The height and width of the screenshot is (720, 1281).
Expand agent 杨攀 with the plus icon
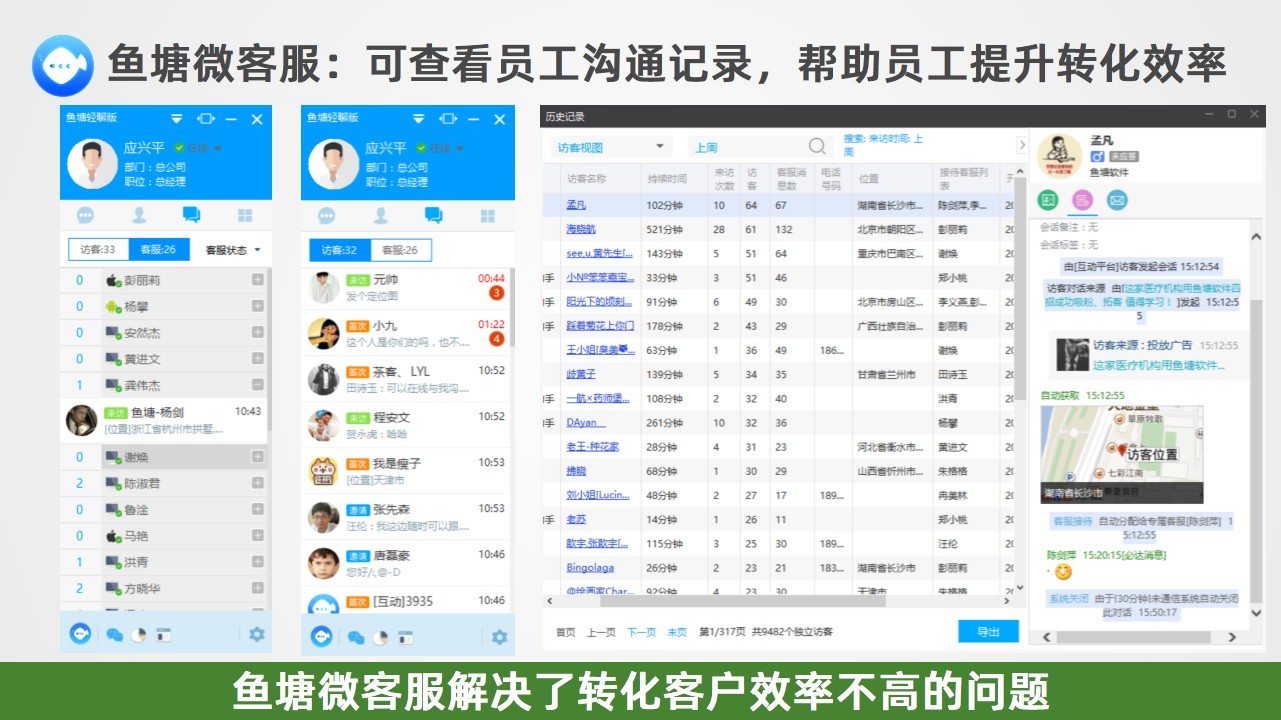(258, 306)
